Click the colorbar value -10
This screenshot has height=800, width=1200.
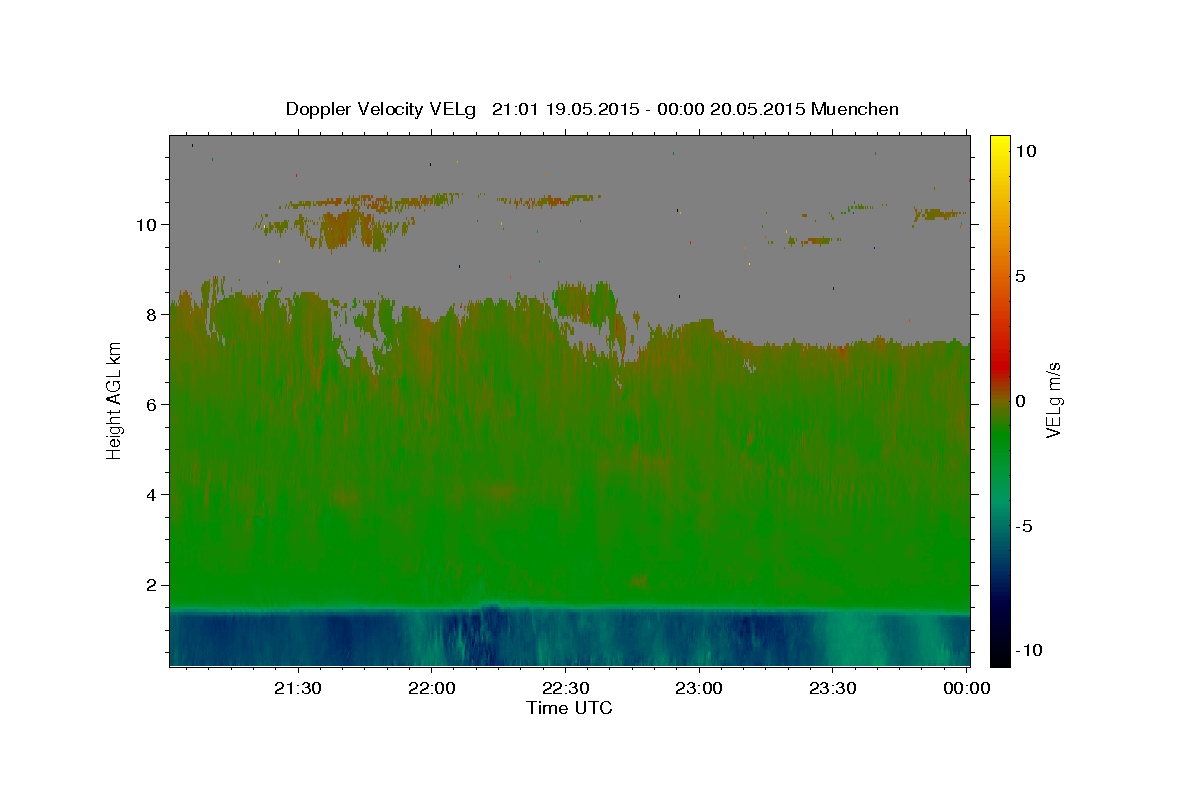click(x=1027, y=650)
